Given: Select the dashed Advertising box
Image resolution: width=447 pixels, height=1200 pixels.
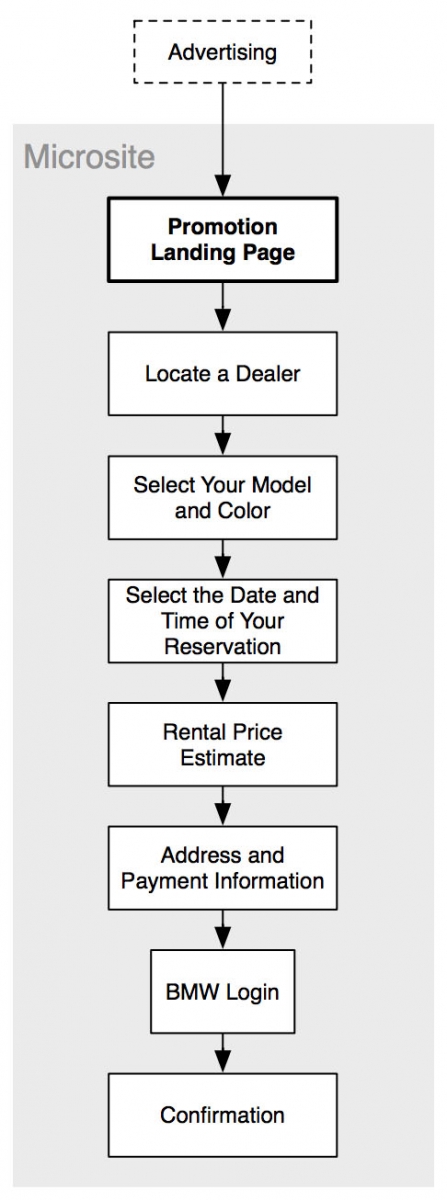Looking at the screenshot, I should pyautogui.click(x=222, y=51).
